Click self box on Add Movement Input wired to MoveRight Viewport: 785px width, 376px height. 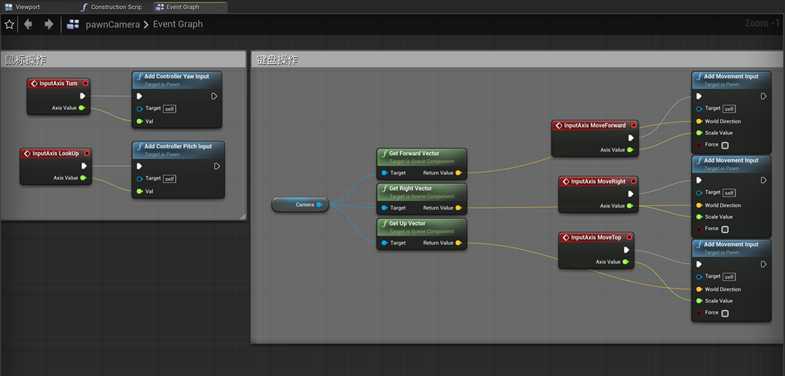[729, 193]
